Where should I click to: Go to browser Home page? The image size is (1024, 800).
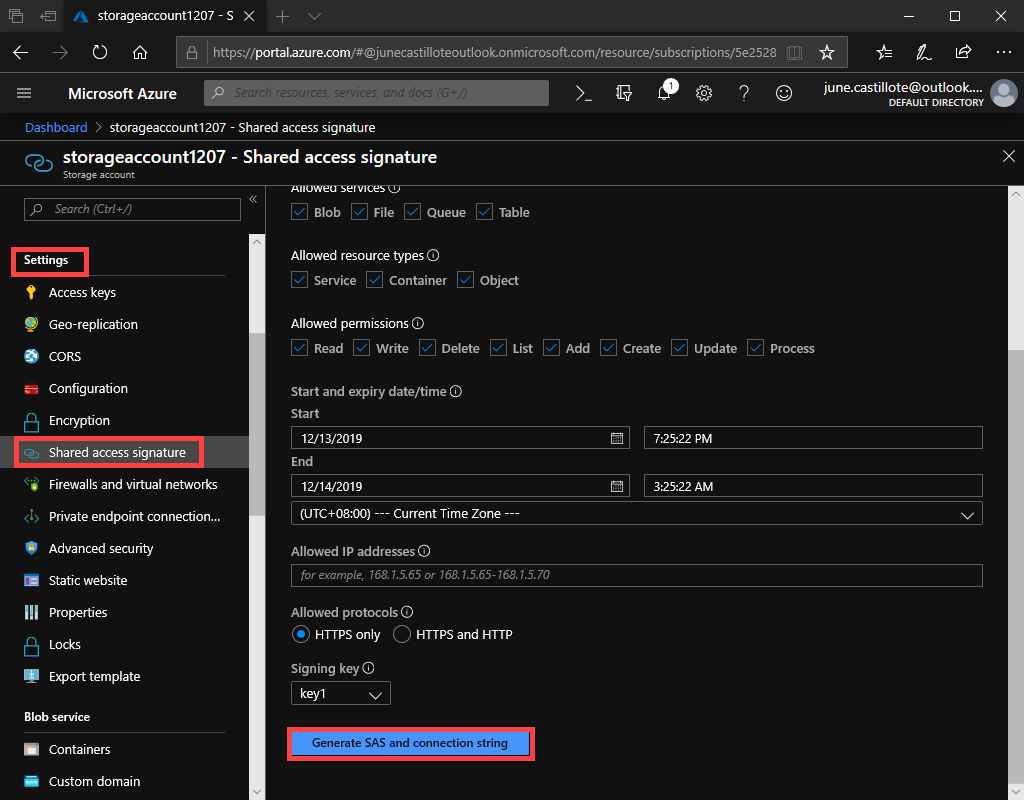click(140, 52)
